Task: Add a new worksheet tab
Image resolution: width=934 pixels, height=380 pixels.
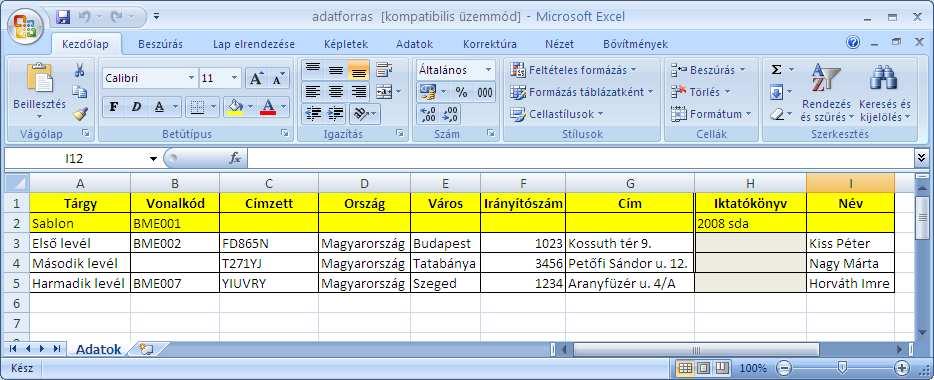Action: point(145,349)
